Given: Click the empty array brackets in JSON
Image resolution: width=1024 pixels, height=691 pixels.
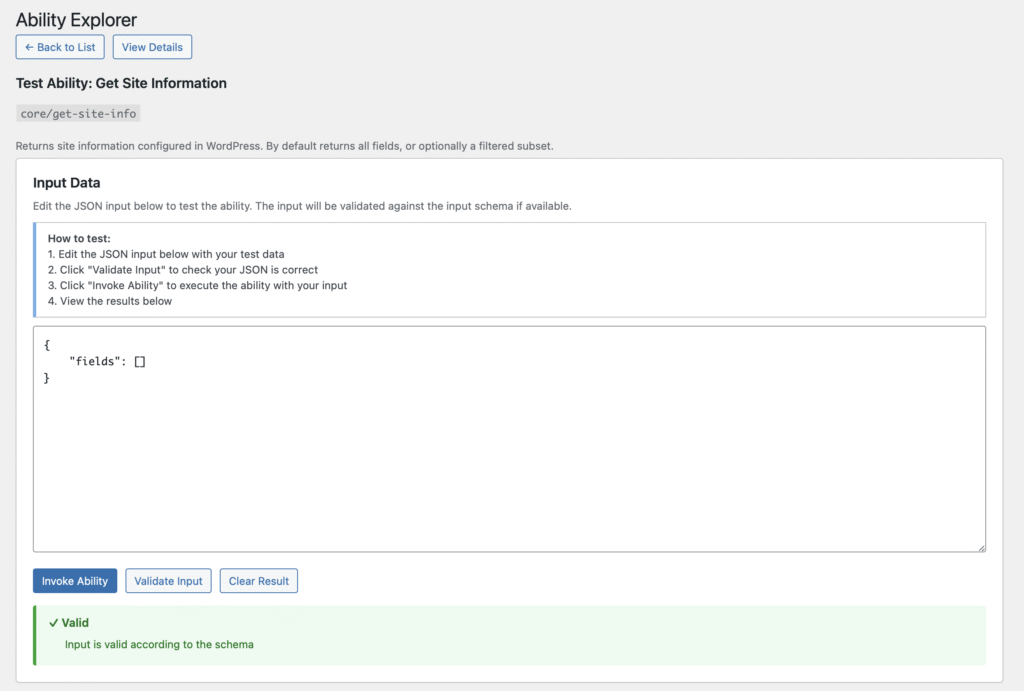Looking at the screenshot, I should point(140,362).
